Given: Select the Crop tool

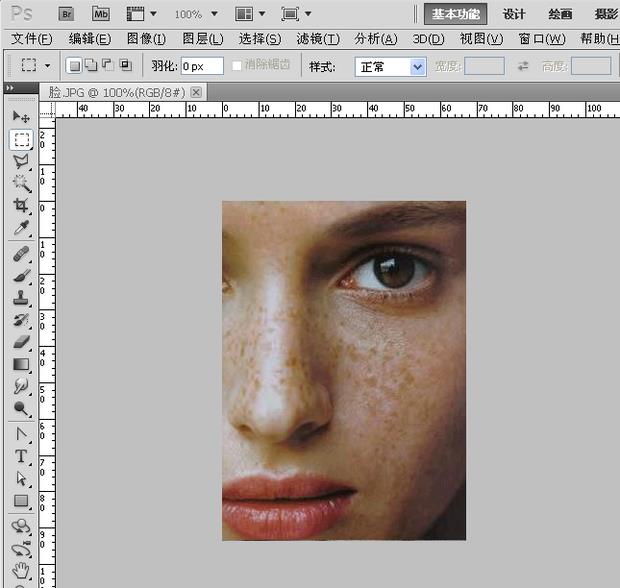Looking at the screenshot, I should coord(21,206).
